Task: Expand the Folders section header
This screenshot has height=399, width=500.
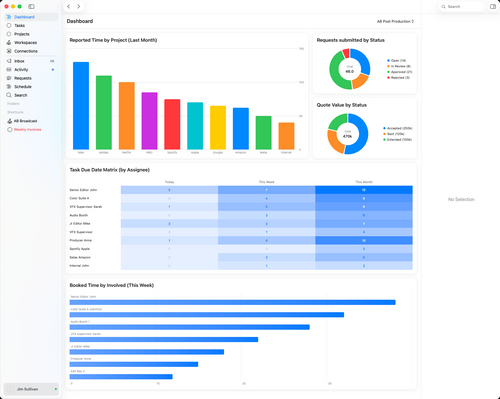Action: (x=13, y=104)
